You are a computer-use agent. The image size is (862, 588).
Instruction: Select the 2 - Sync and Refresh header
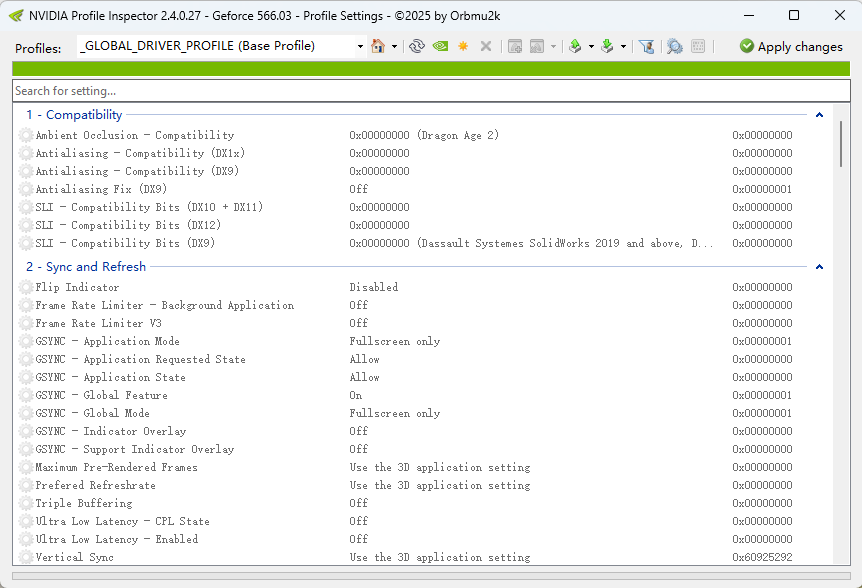[x=85, y=267]
